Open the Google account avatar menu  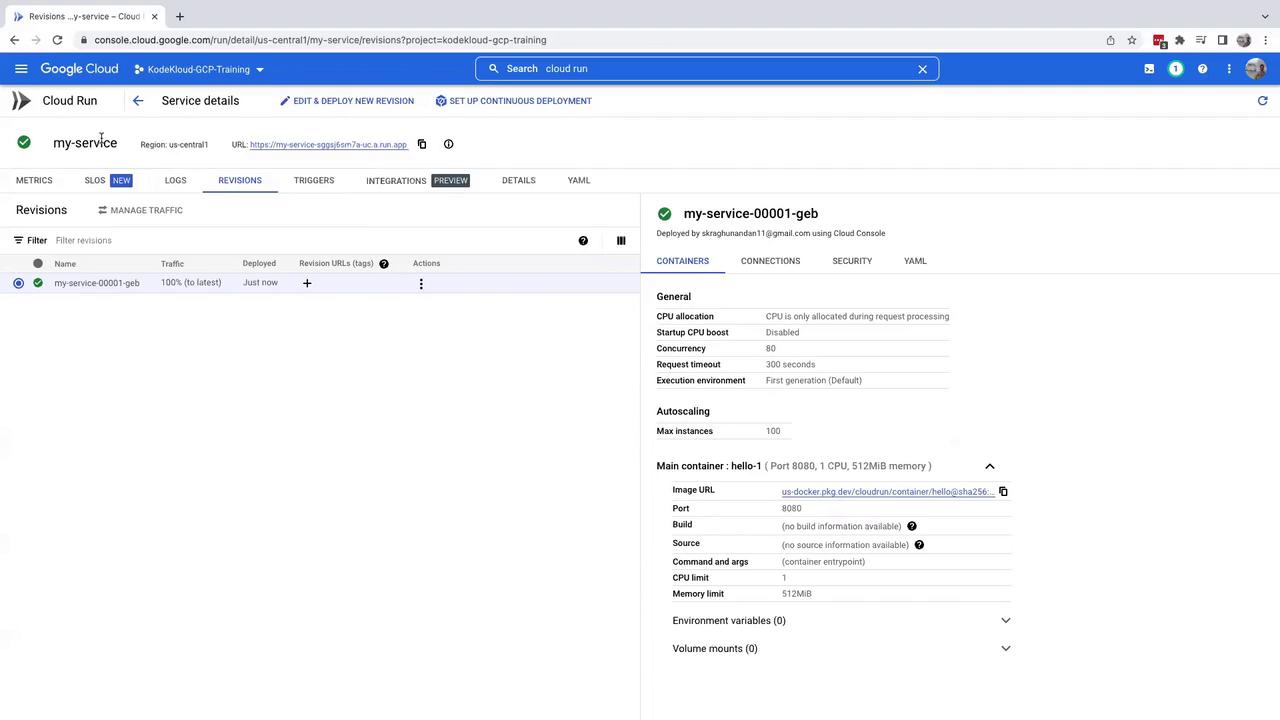[1256, 69]
